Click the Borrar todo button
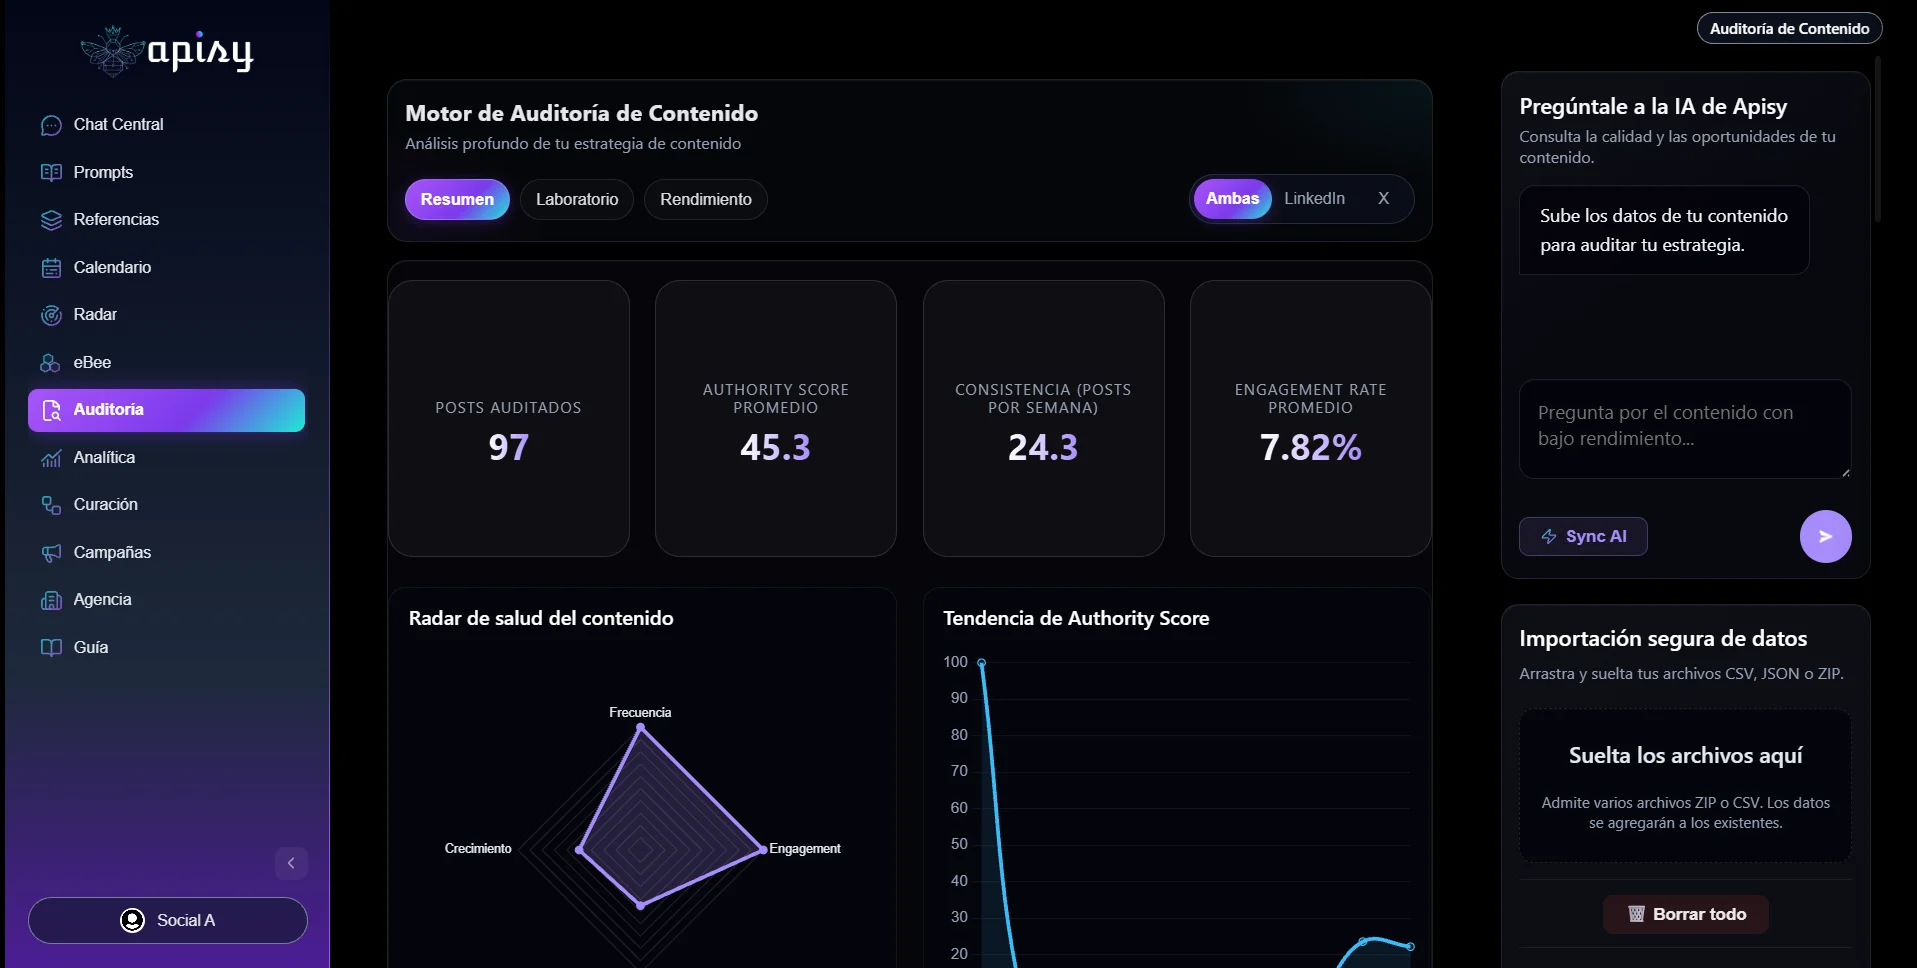Viewport: 1917px width, 968px height. pyautogui.click(x=1686, y=914)
